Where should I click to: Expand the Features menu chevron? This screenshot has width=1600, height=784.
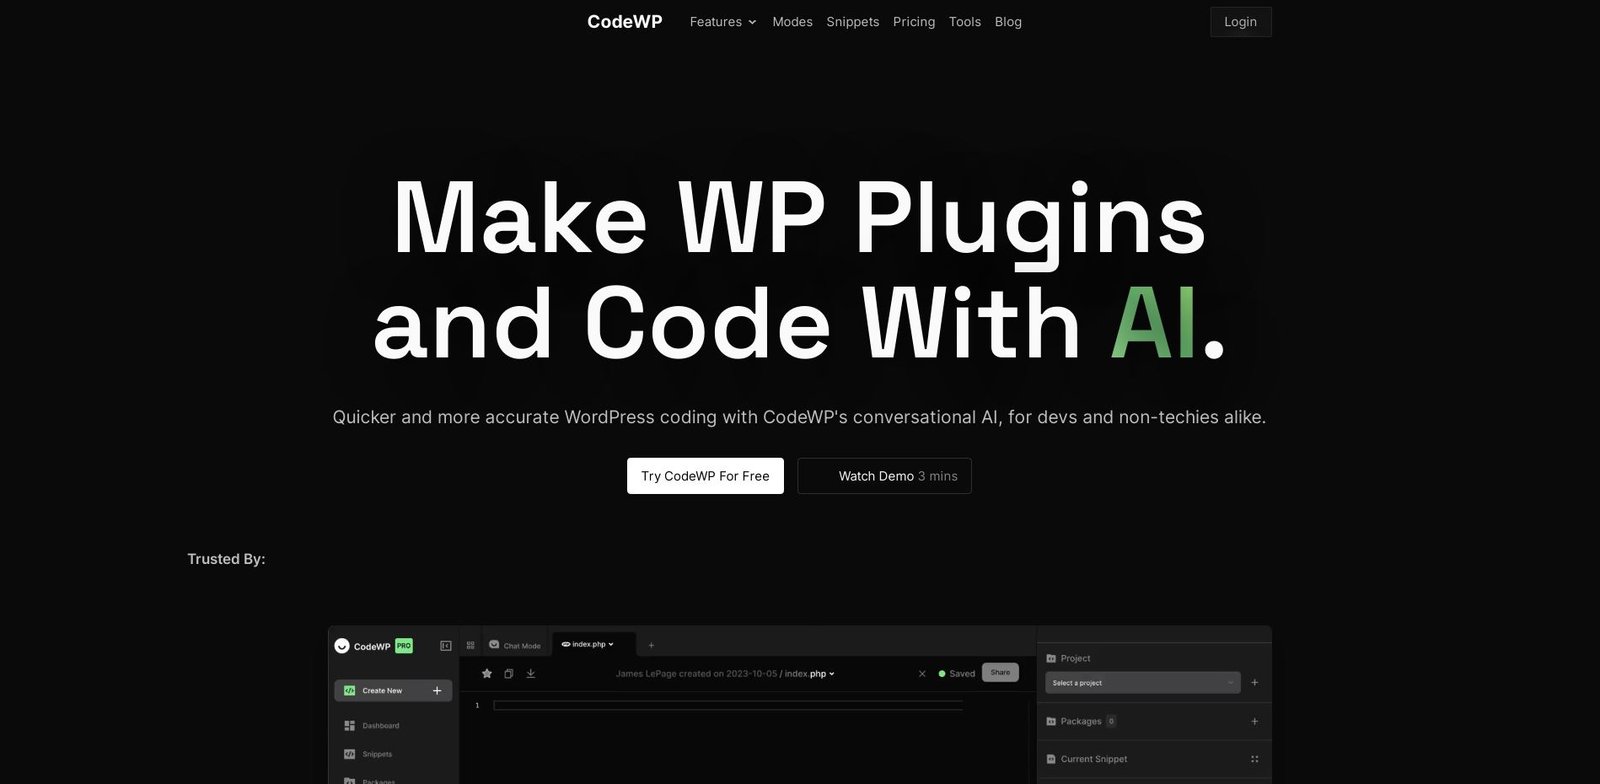point(752,22)
